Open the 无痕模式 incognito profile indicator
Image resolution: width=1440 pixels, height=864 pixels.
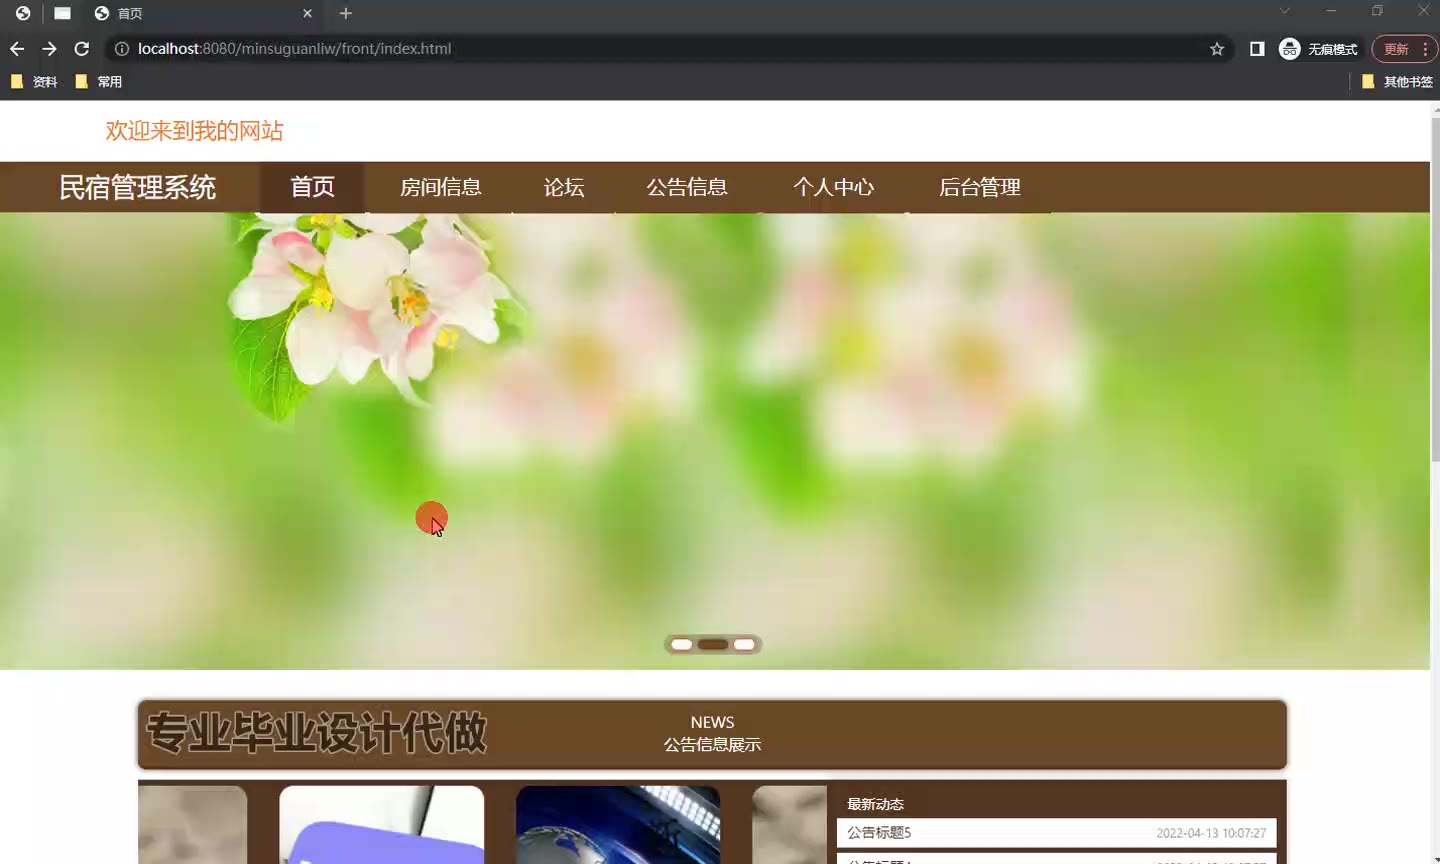click(x=1319, y=49)
